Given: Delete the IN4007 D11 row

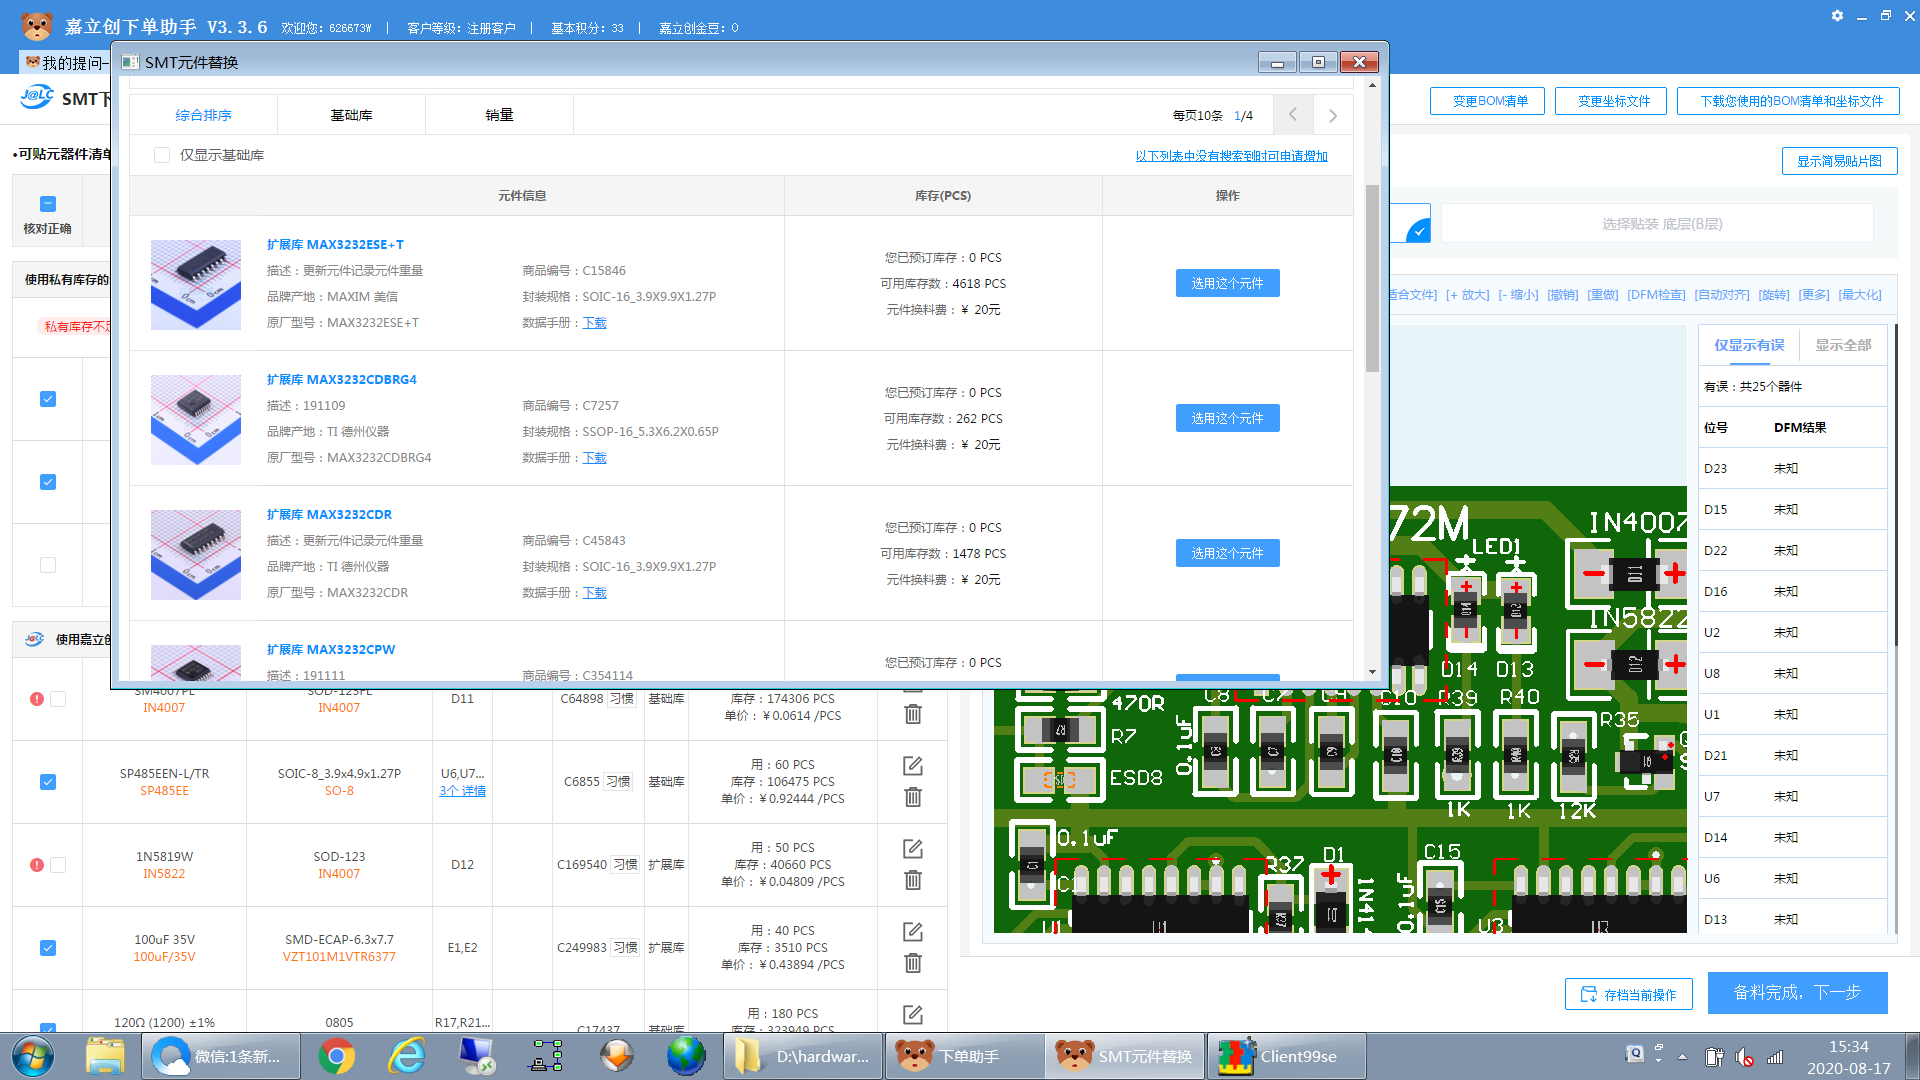Looking at the screenshot, I should [912, 714].
